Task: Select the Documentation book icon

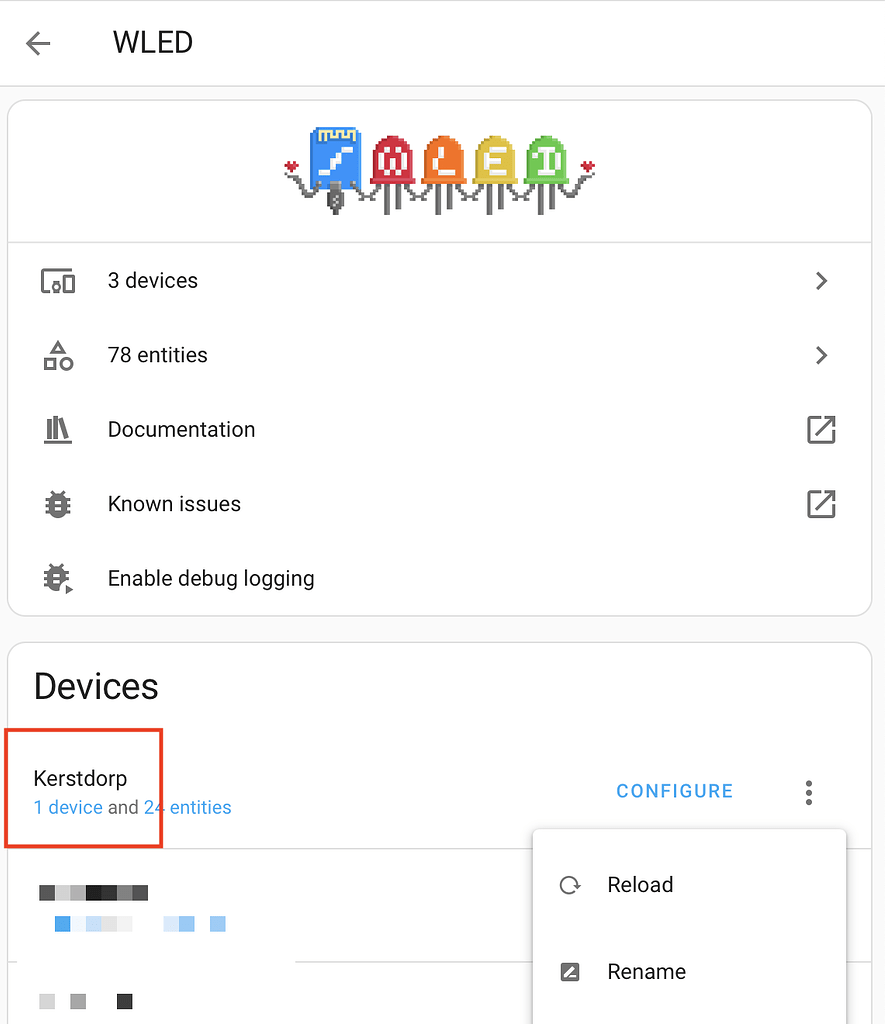Action: (x=58, y=430)
